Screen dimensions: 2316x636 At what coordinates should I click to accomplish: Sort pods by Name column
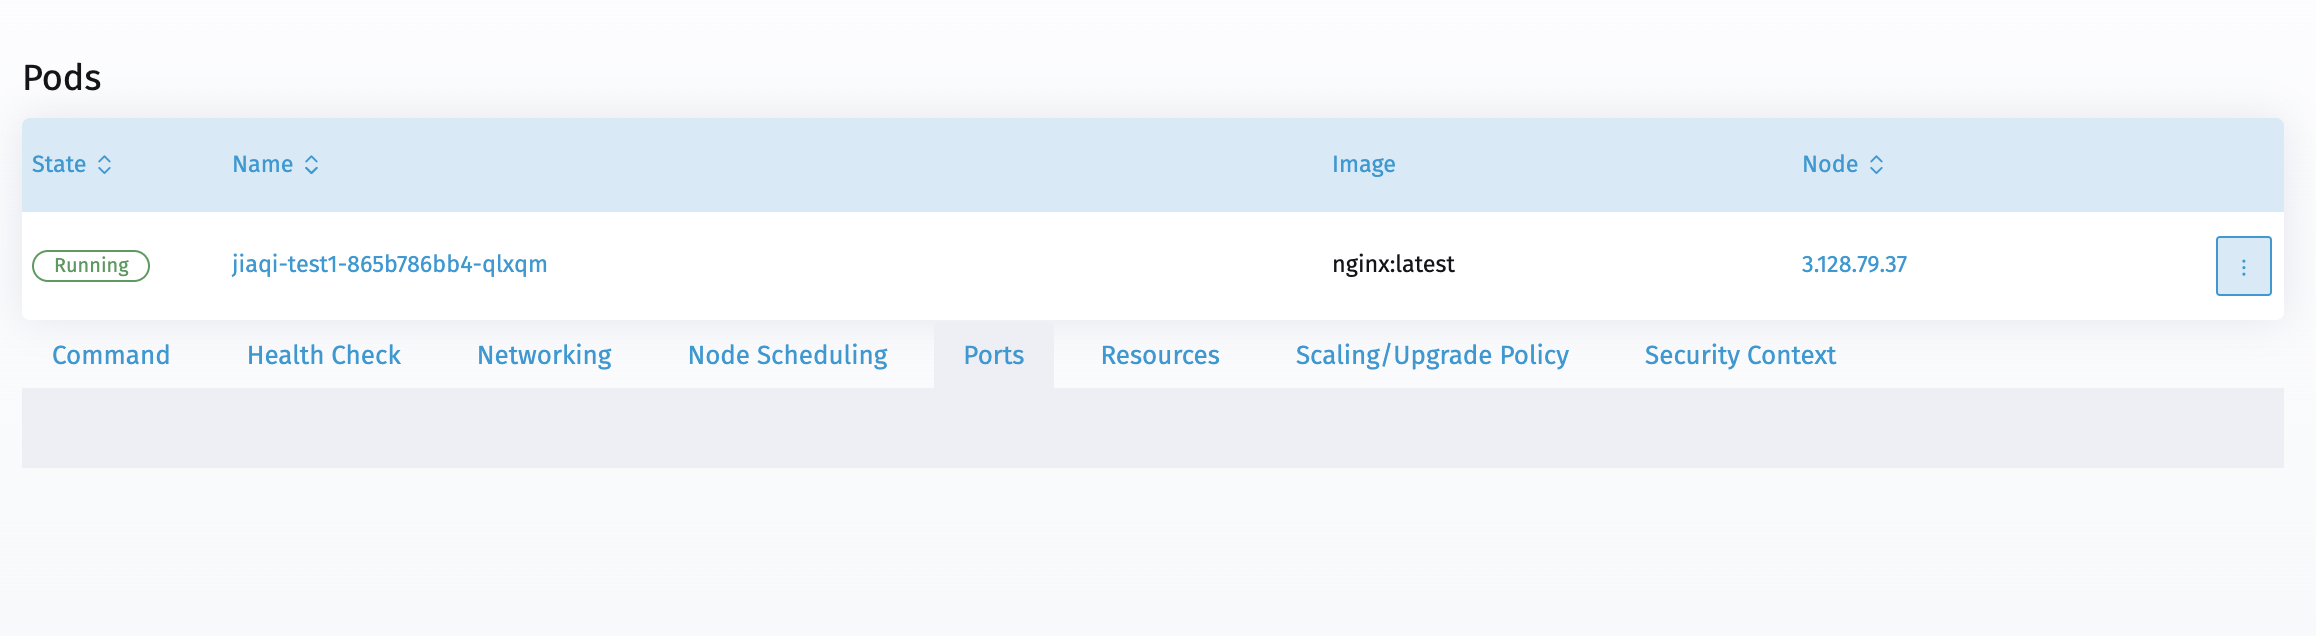pos(276,164)
